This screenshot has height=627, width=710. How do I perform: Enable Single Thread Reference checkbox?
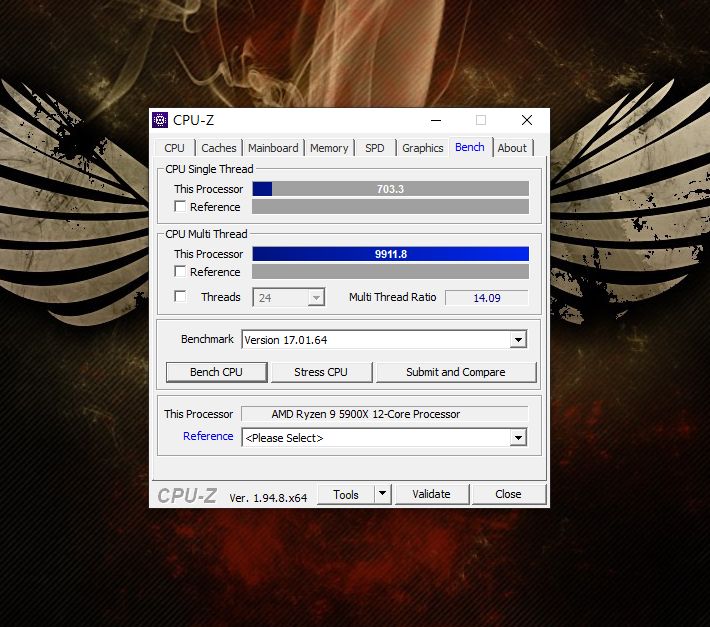click(180, 206)
